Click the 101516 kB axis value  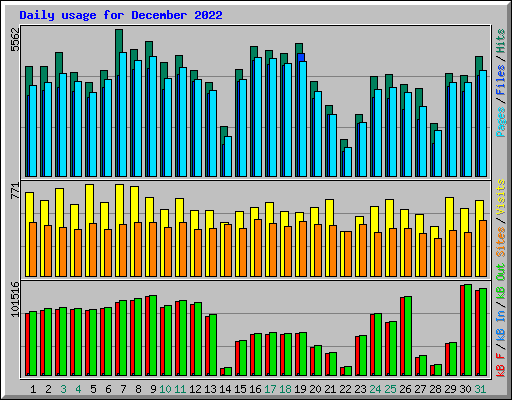(15, 299)
